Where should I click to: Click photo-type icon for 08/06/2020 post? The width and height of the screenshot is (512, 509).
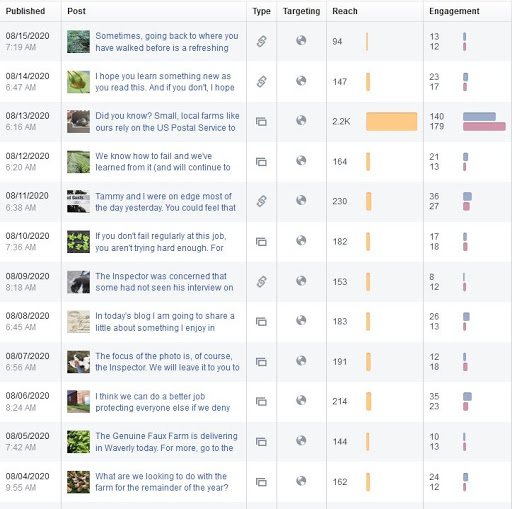click(x=261, y=402)
